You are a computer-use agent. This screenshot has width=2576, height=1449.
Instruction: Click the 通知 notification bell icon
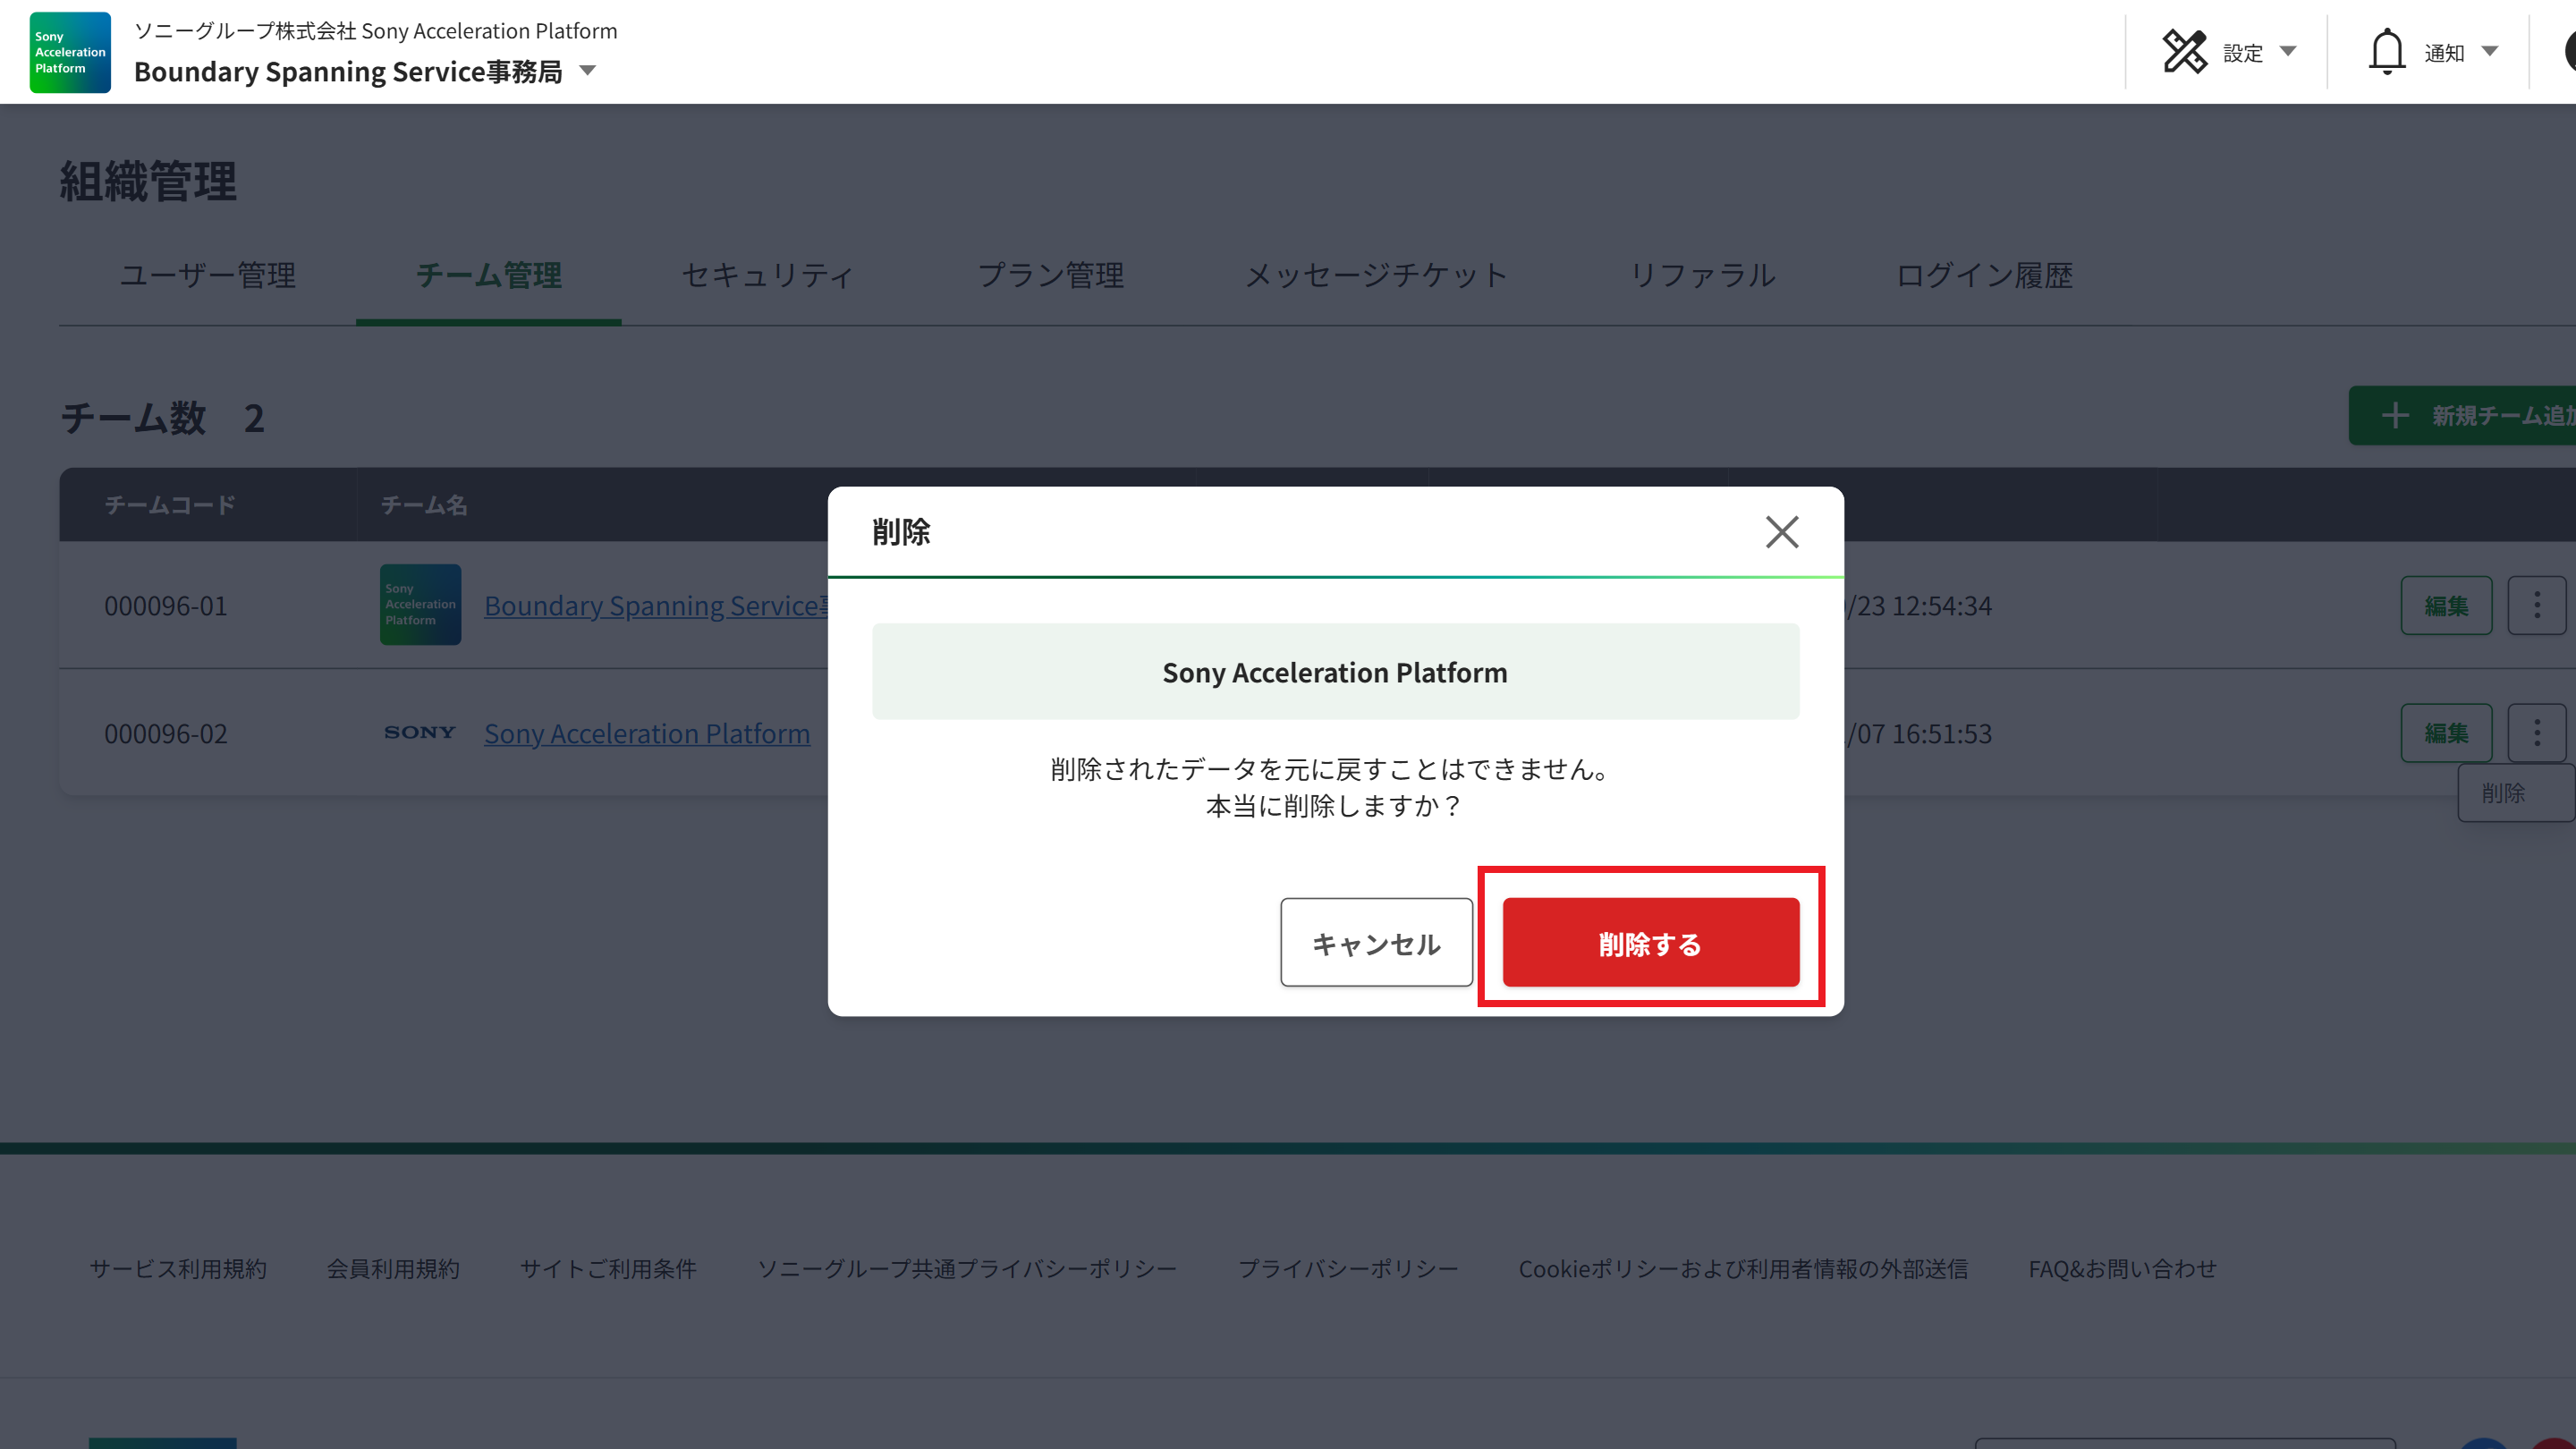click(x=2388, y=52)
